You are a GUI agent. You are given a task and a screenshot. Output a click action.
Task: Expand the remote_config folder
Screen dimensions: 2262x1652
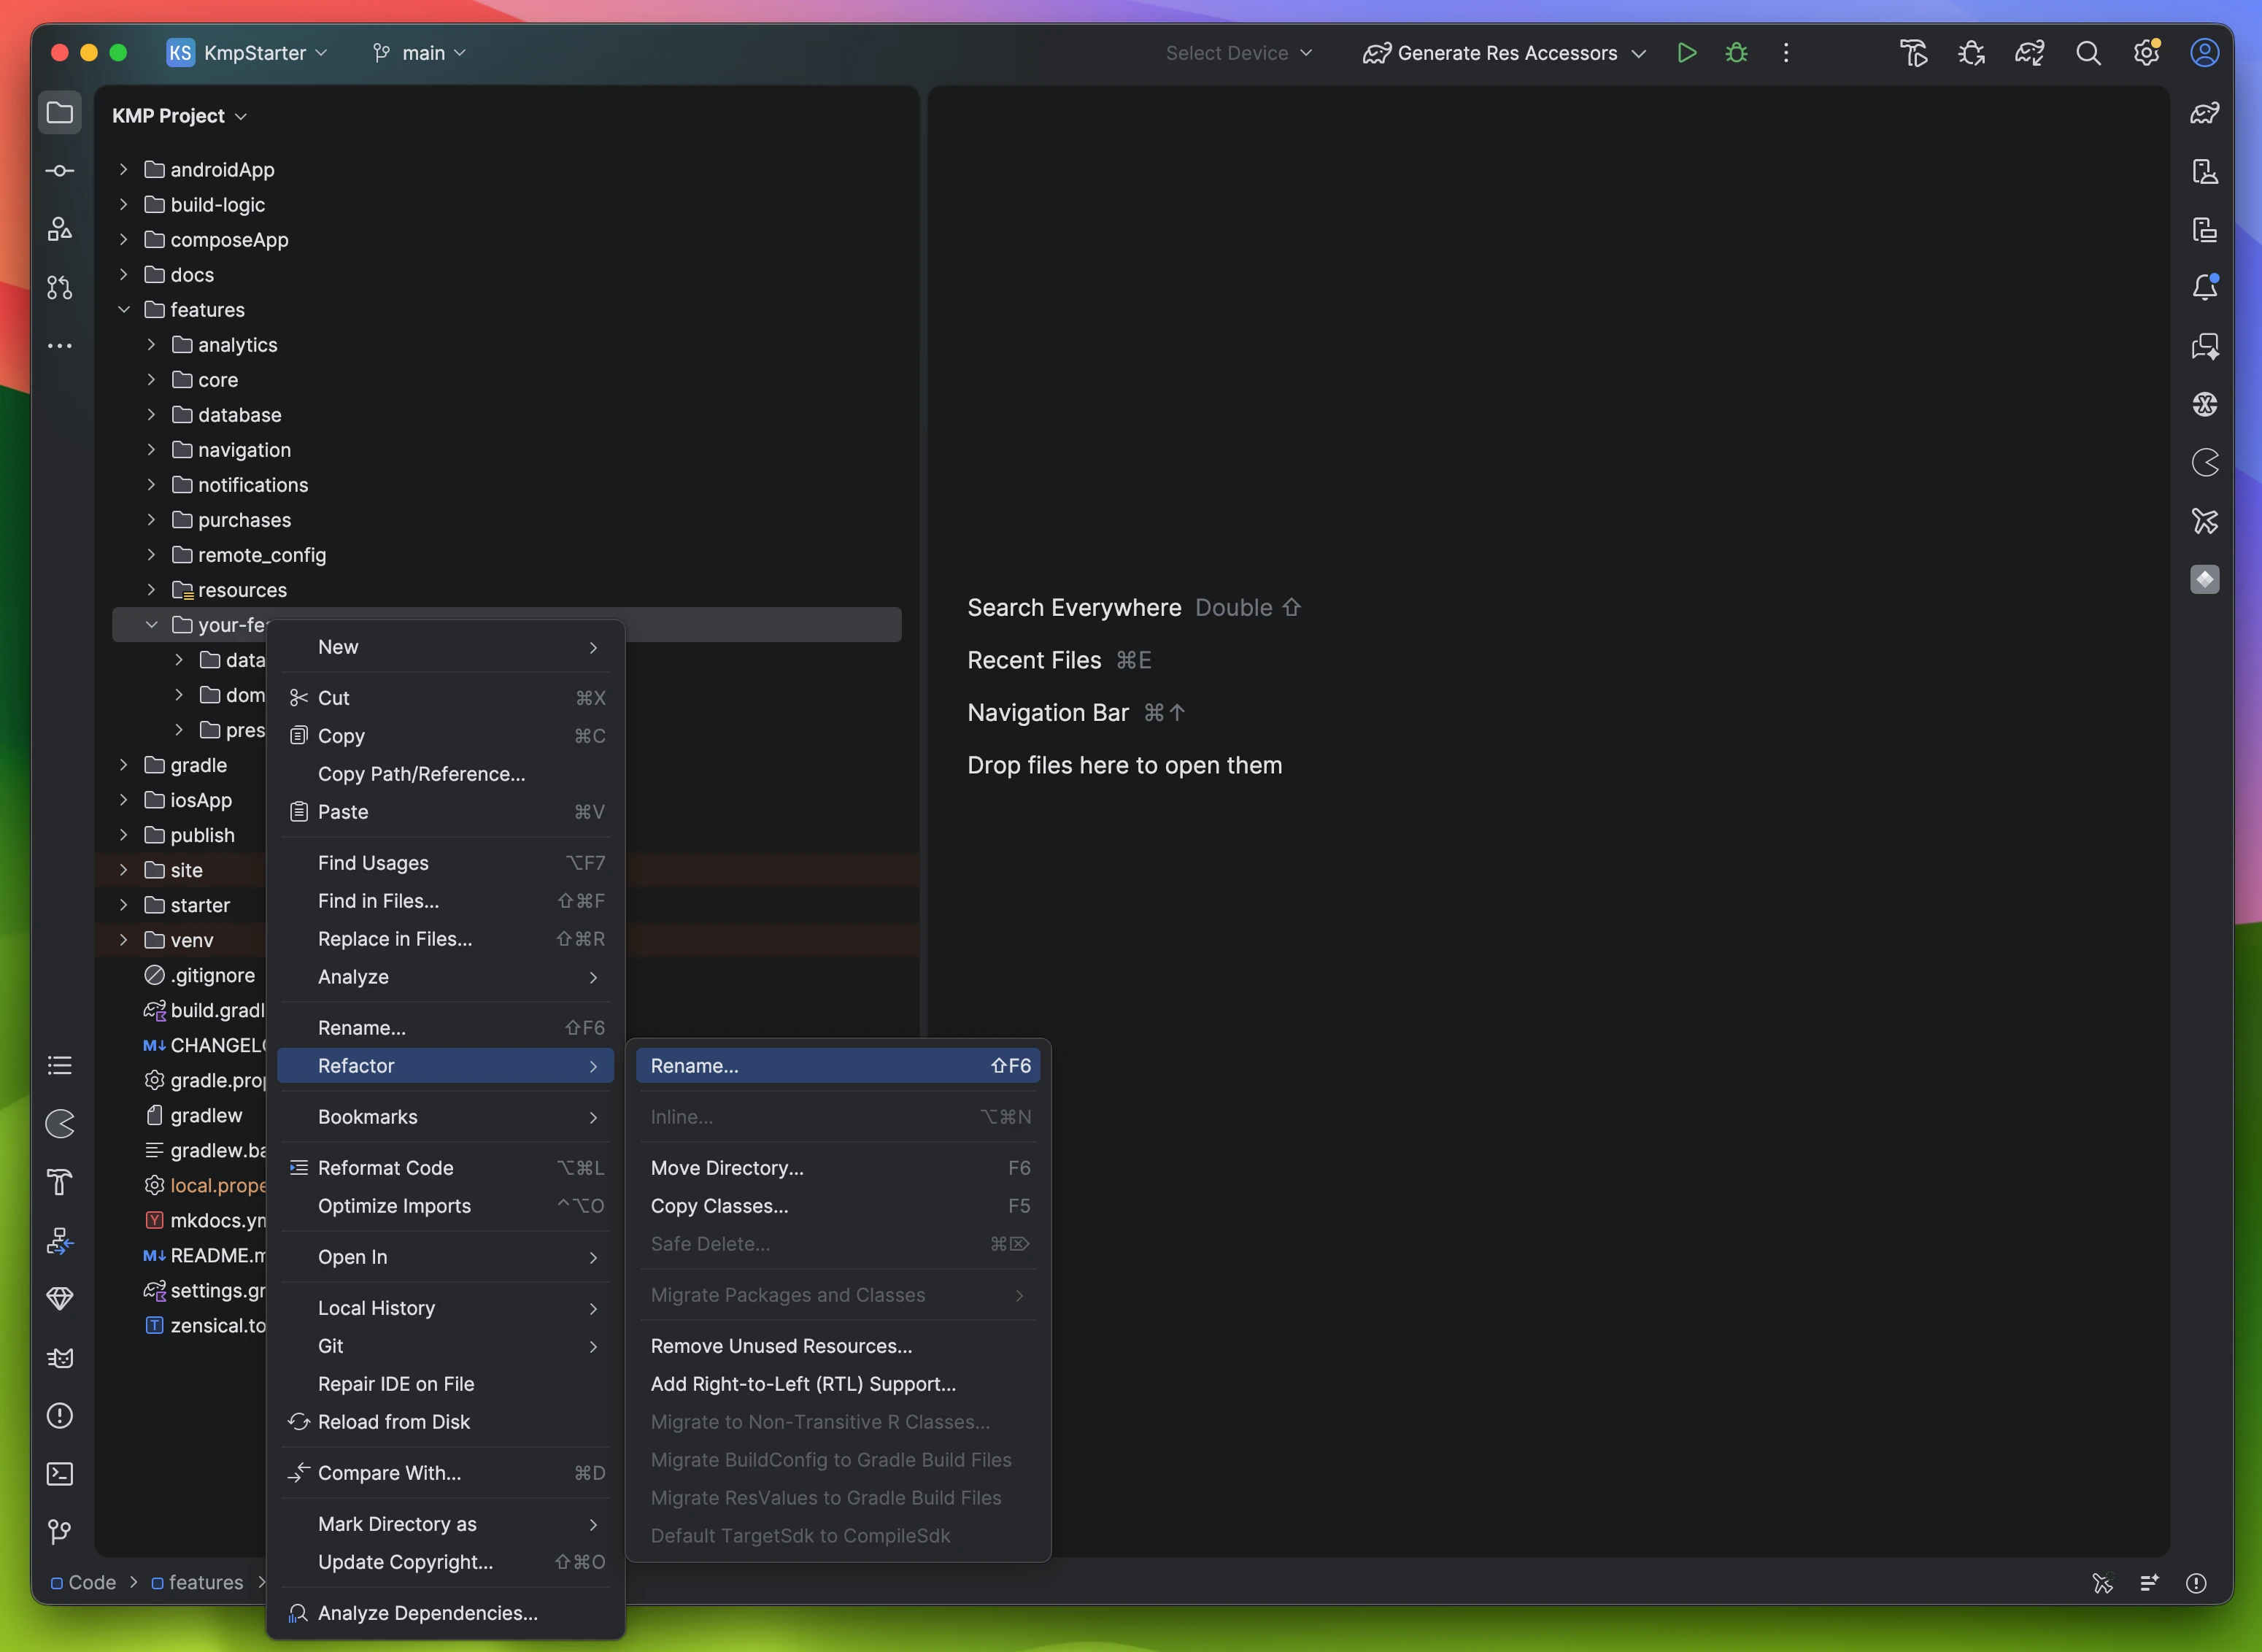151,555
